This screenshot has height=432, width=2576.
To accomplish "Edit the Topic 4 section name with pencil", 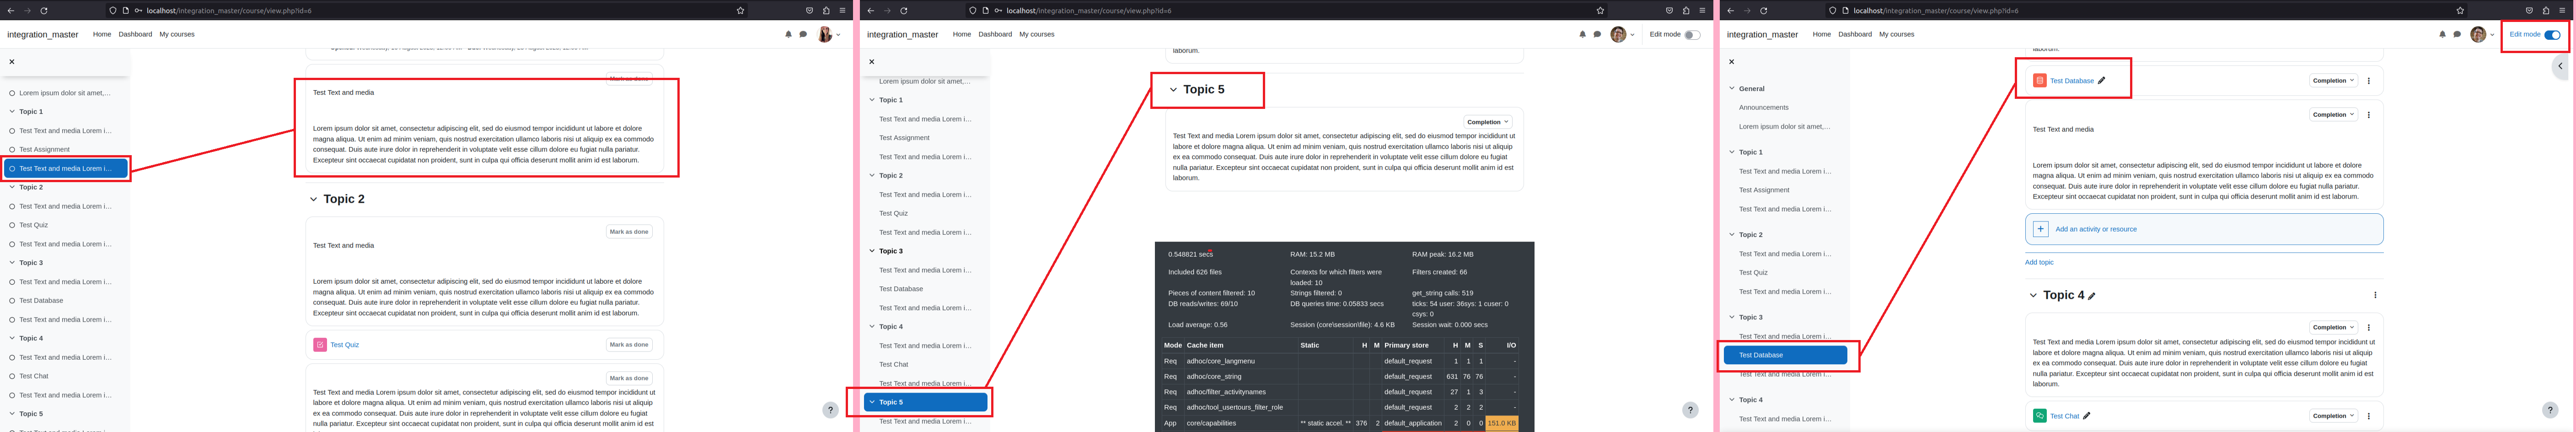I will pyautogui.click(x=2092, y=296).
